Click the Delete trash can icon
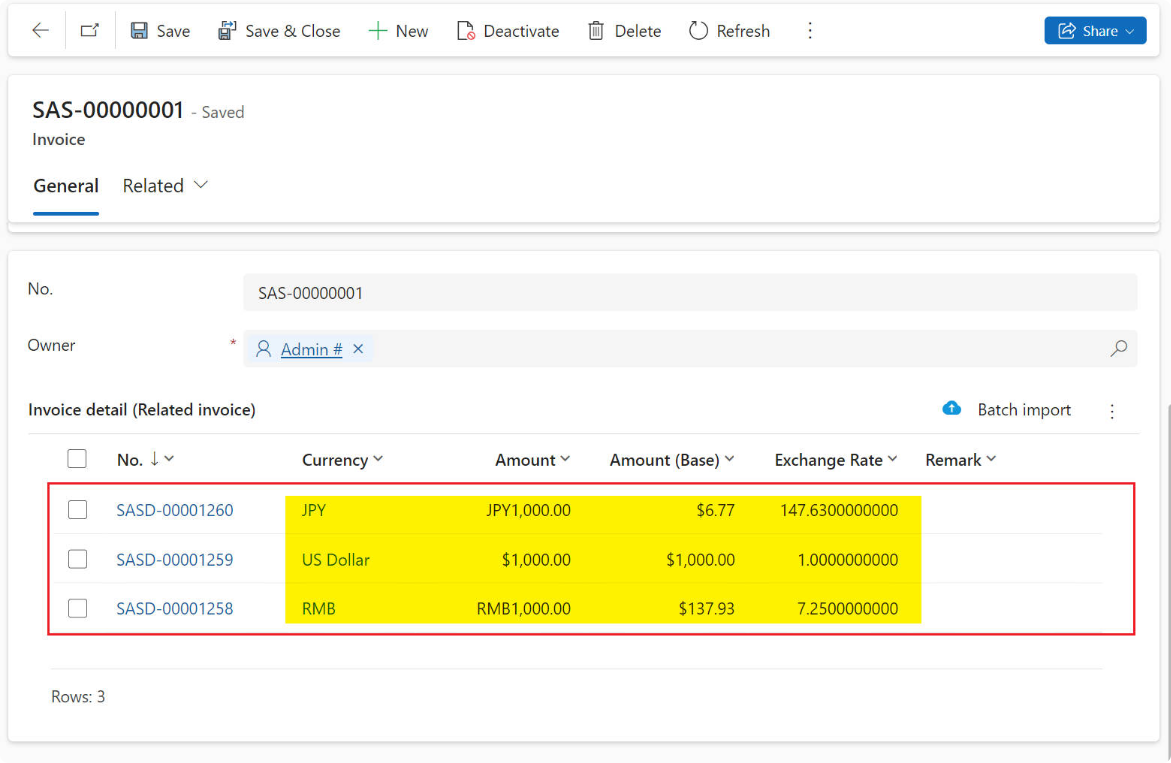This screenshot has height=763, width=1171. 596,31
